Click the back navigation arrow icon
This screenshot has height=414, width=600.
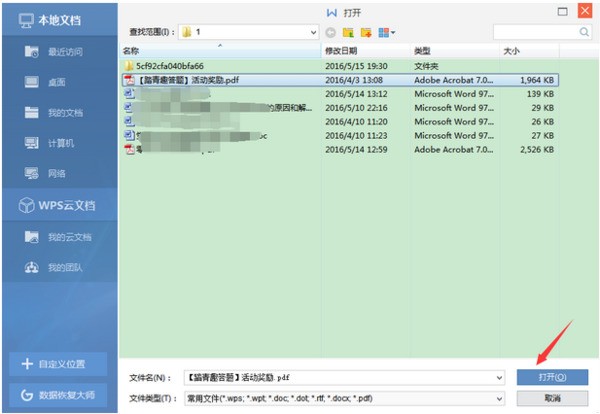coord(330,33)
